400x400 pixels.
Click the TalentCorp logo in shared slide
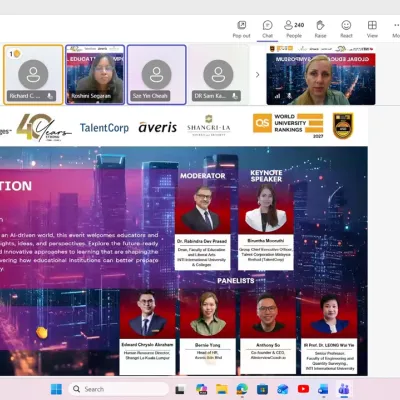click(x=104, y=128)
